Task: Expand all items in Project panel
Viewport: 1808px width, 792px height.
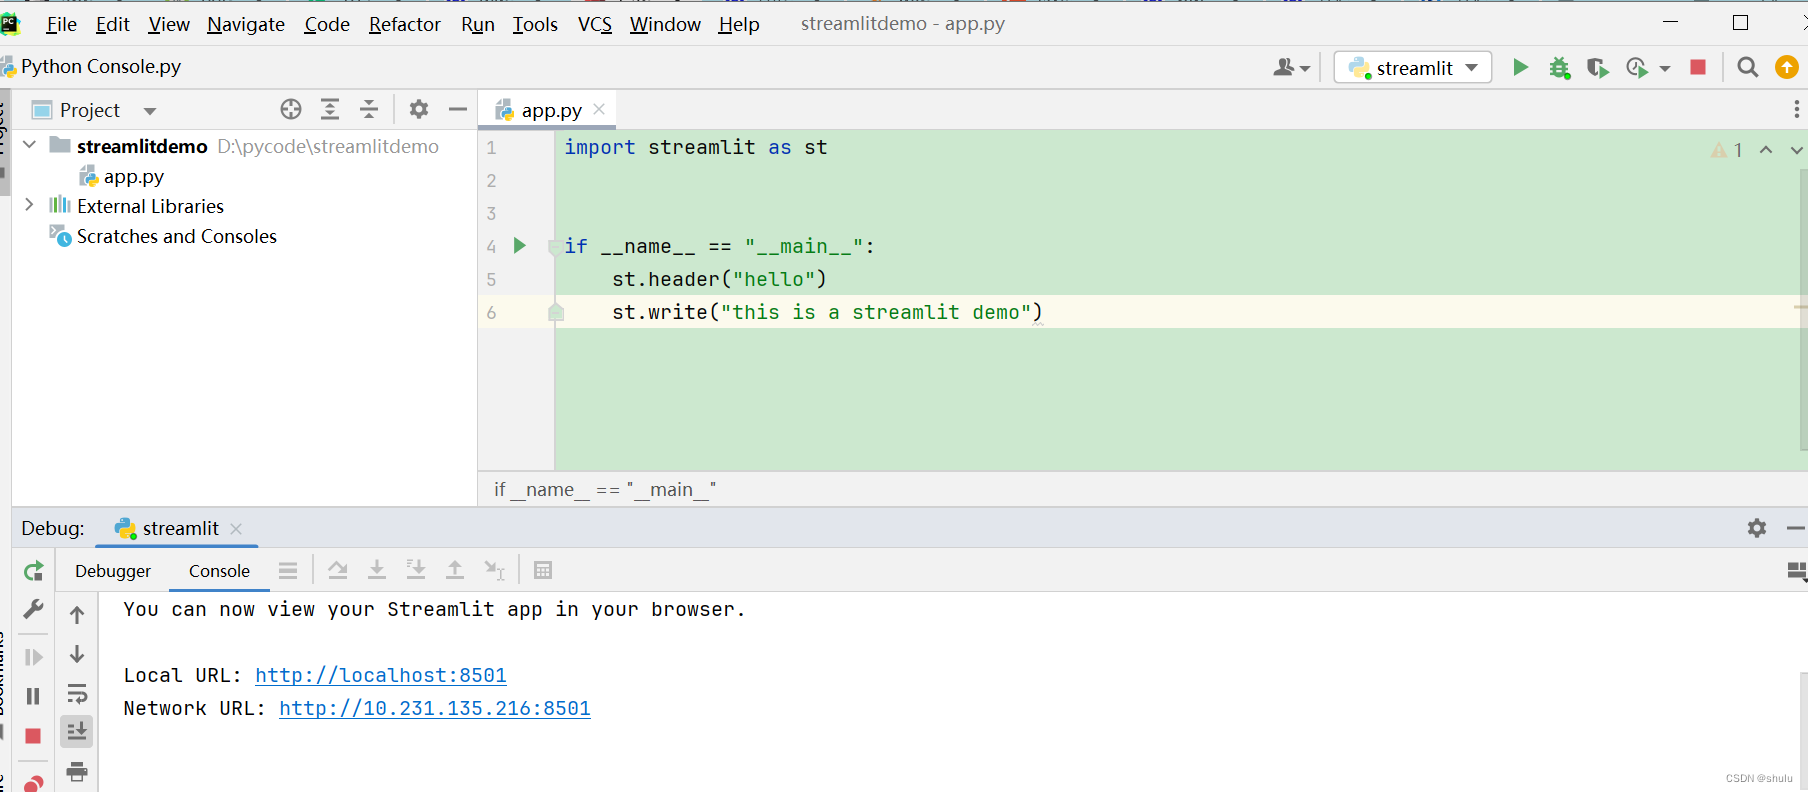Action: [x=330, y=110]
